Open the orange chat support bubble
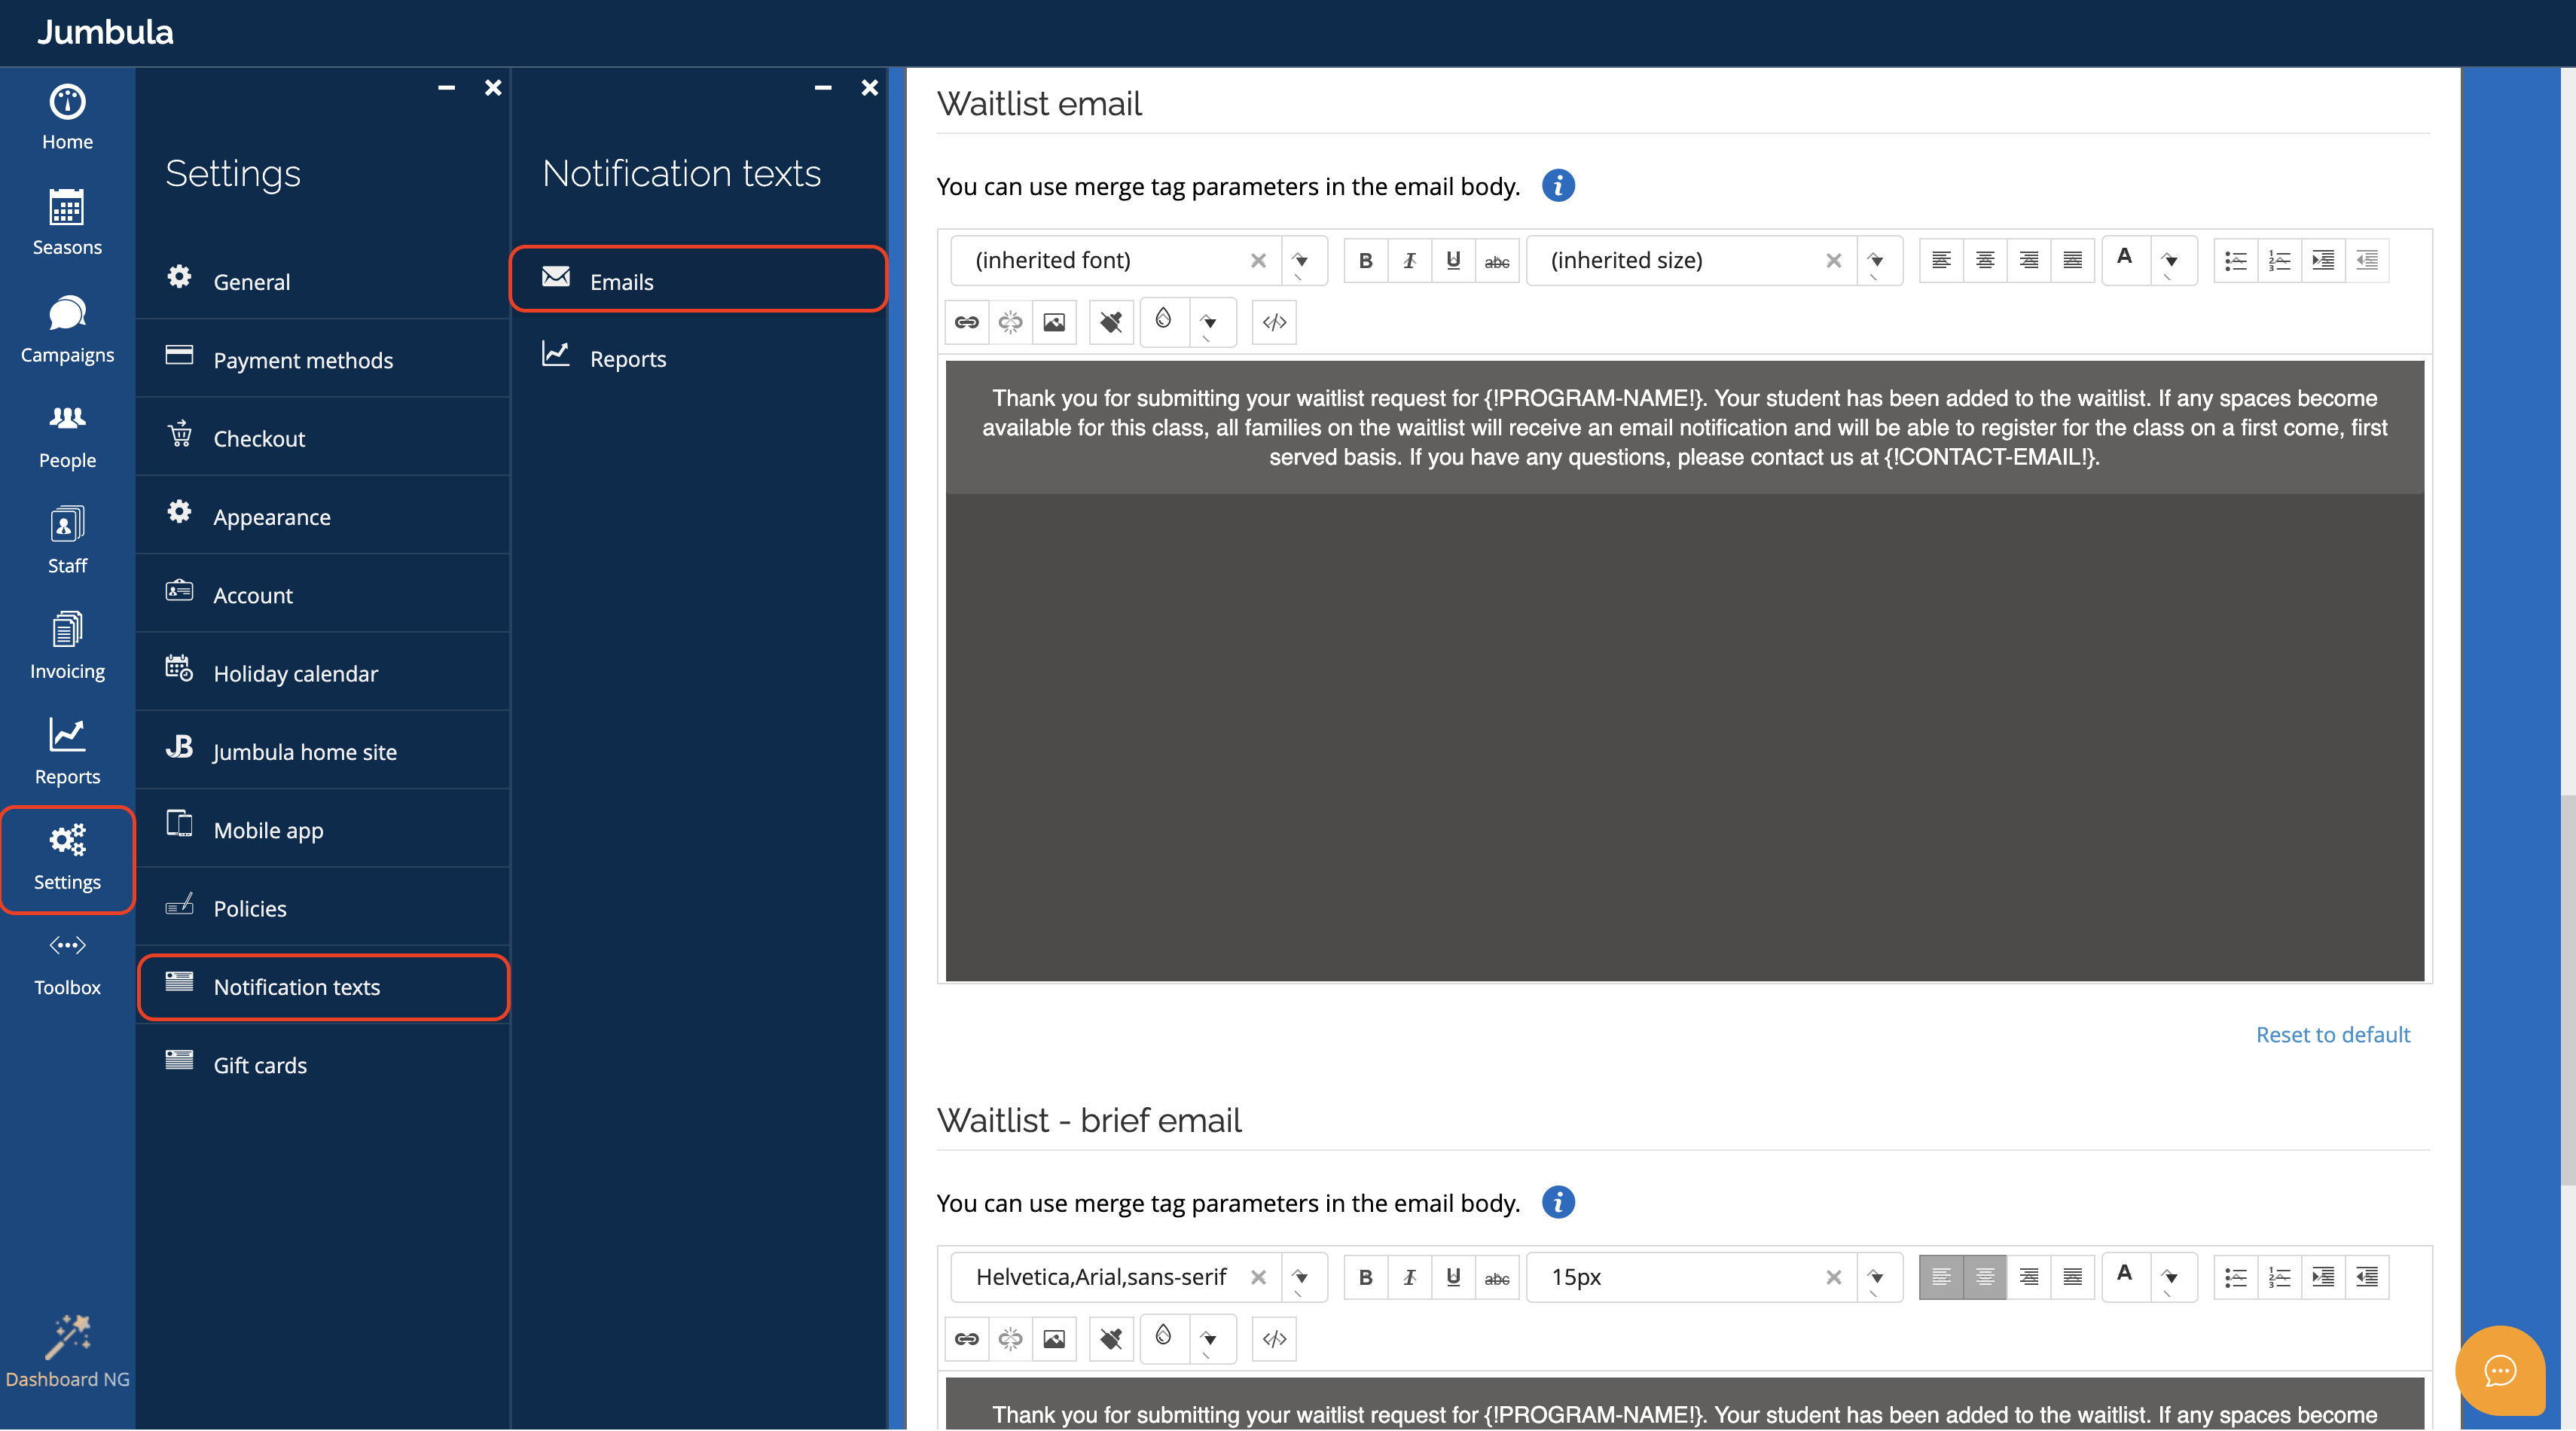 [2499, 1370]
